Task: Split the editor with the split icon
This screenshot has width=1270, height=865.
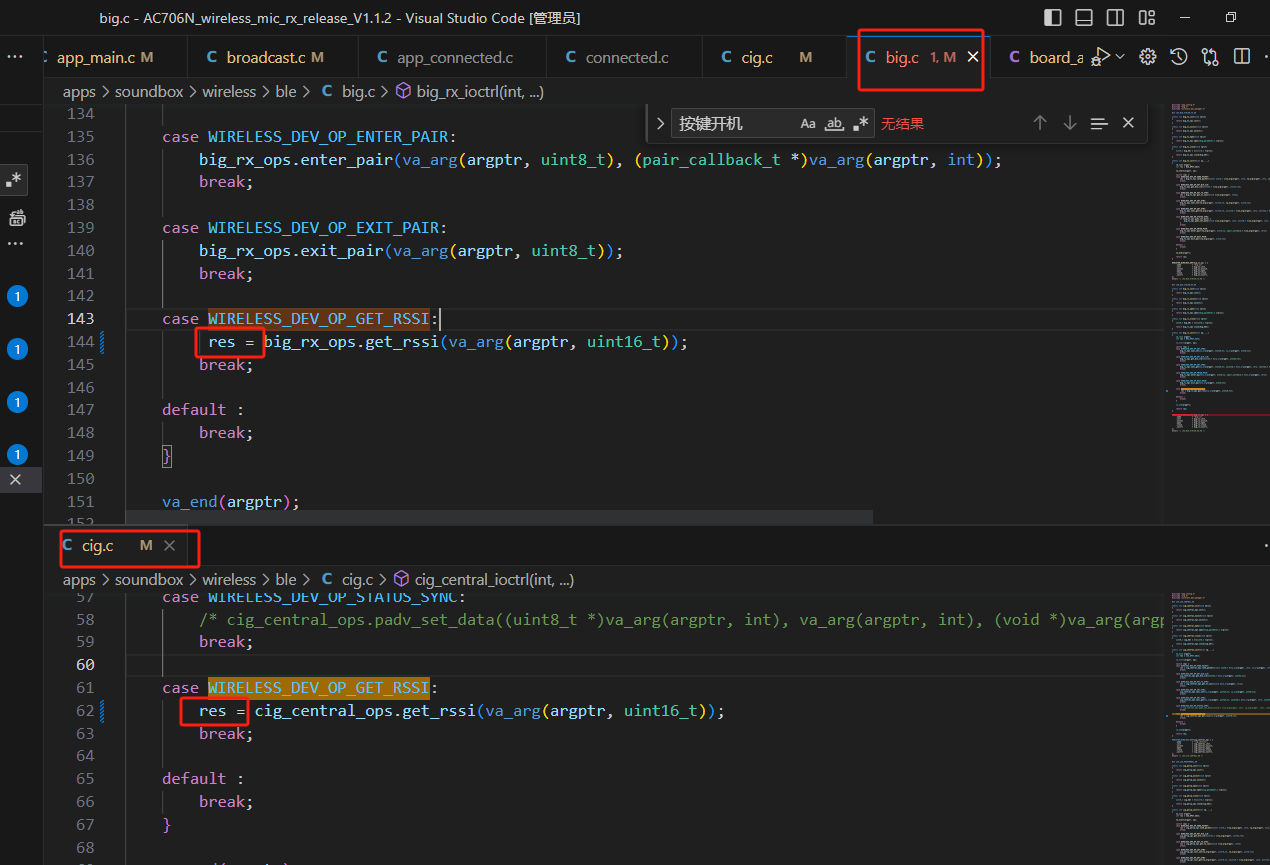Action: pyautogui.click(x=1242, y=57)
